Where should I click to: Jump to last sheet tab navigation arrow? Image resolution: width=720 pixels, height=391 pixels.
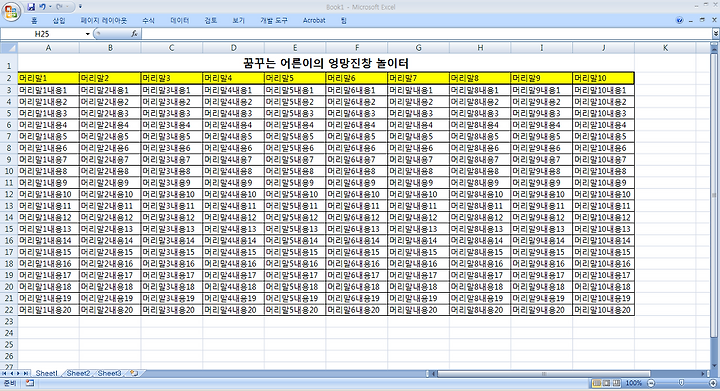(26, 373)
